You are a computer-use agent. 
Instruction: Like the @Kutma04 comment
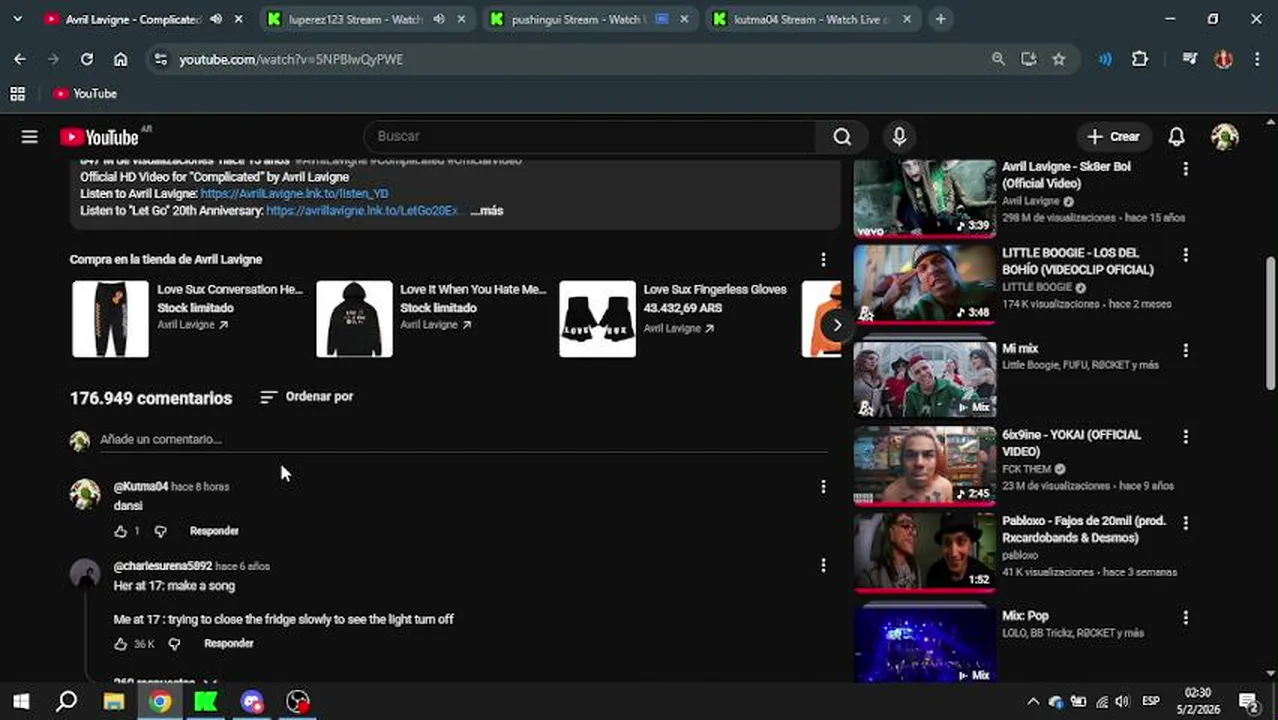[x=121, y=531]
